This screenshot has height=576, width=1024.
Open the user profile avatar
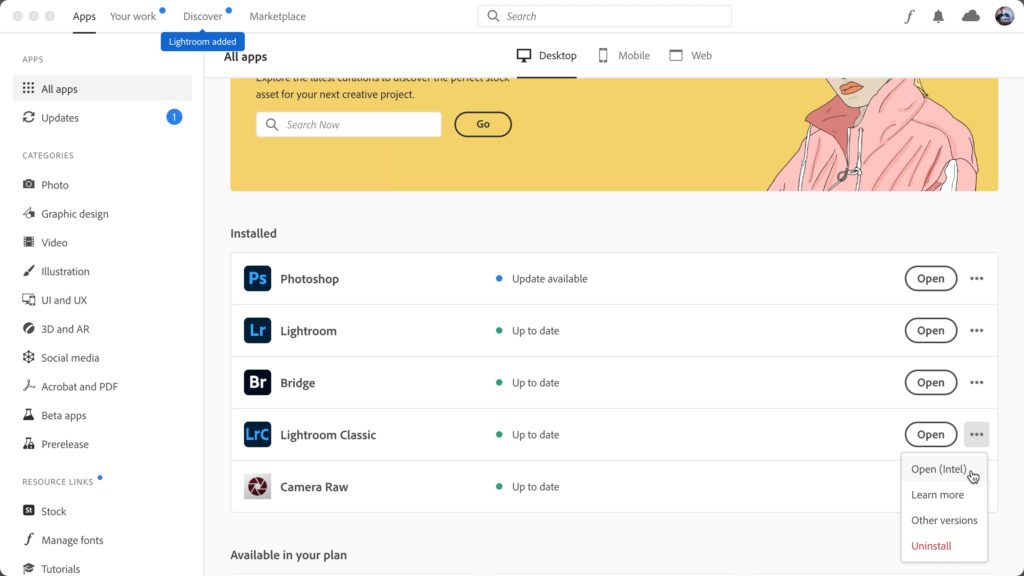point(1004,16)
